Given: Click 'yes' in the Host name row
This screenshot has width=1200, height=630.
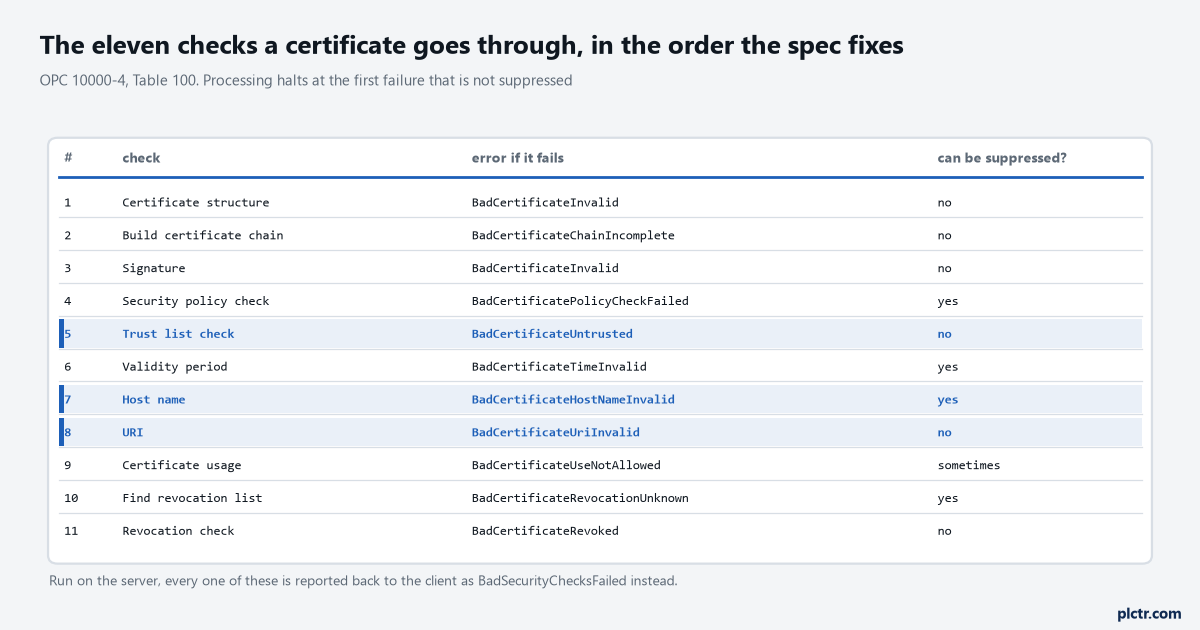Looking at the screenshot, I should point(948,400).
